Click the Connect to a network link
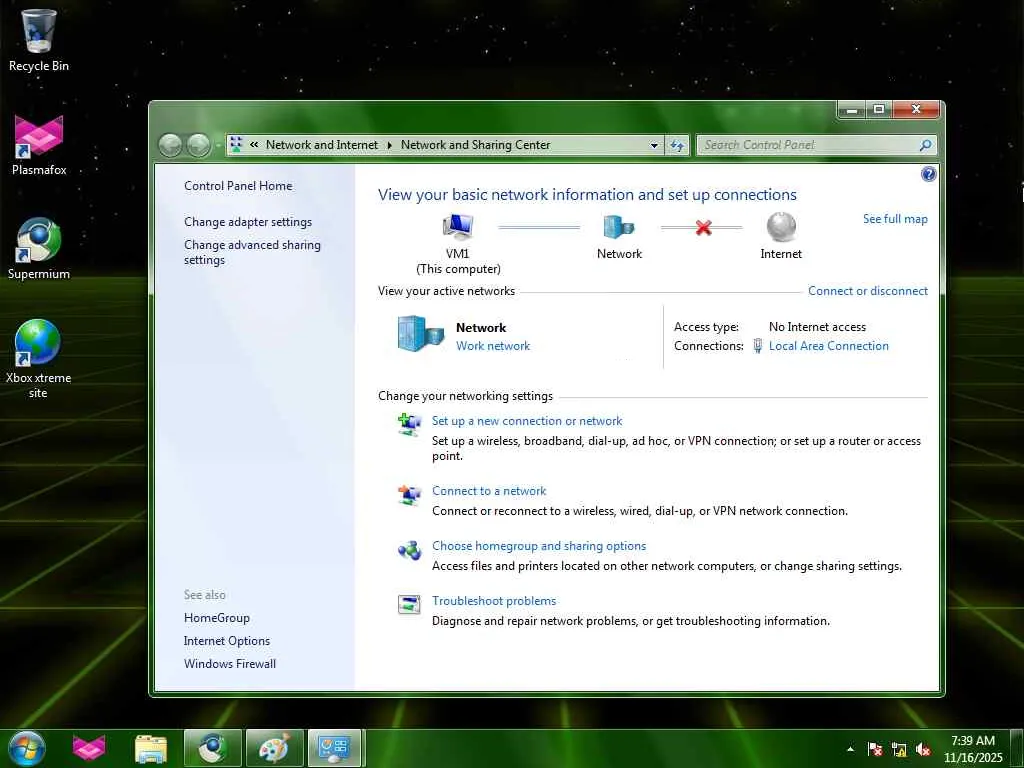Image resolution: width=1024 pixels, height=768 pixels. (489, 490)
